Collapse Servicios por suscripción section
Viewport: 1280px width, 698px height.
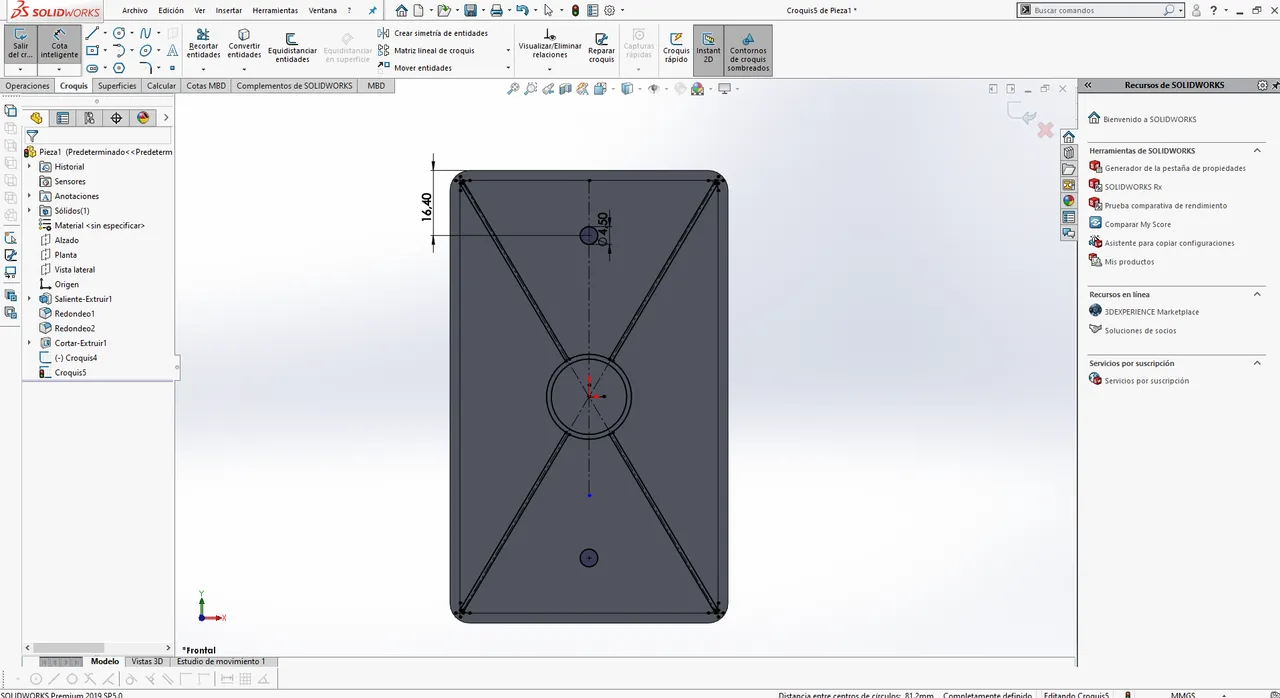click(x=1258, y=363)
